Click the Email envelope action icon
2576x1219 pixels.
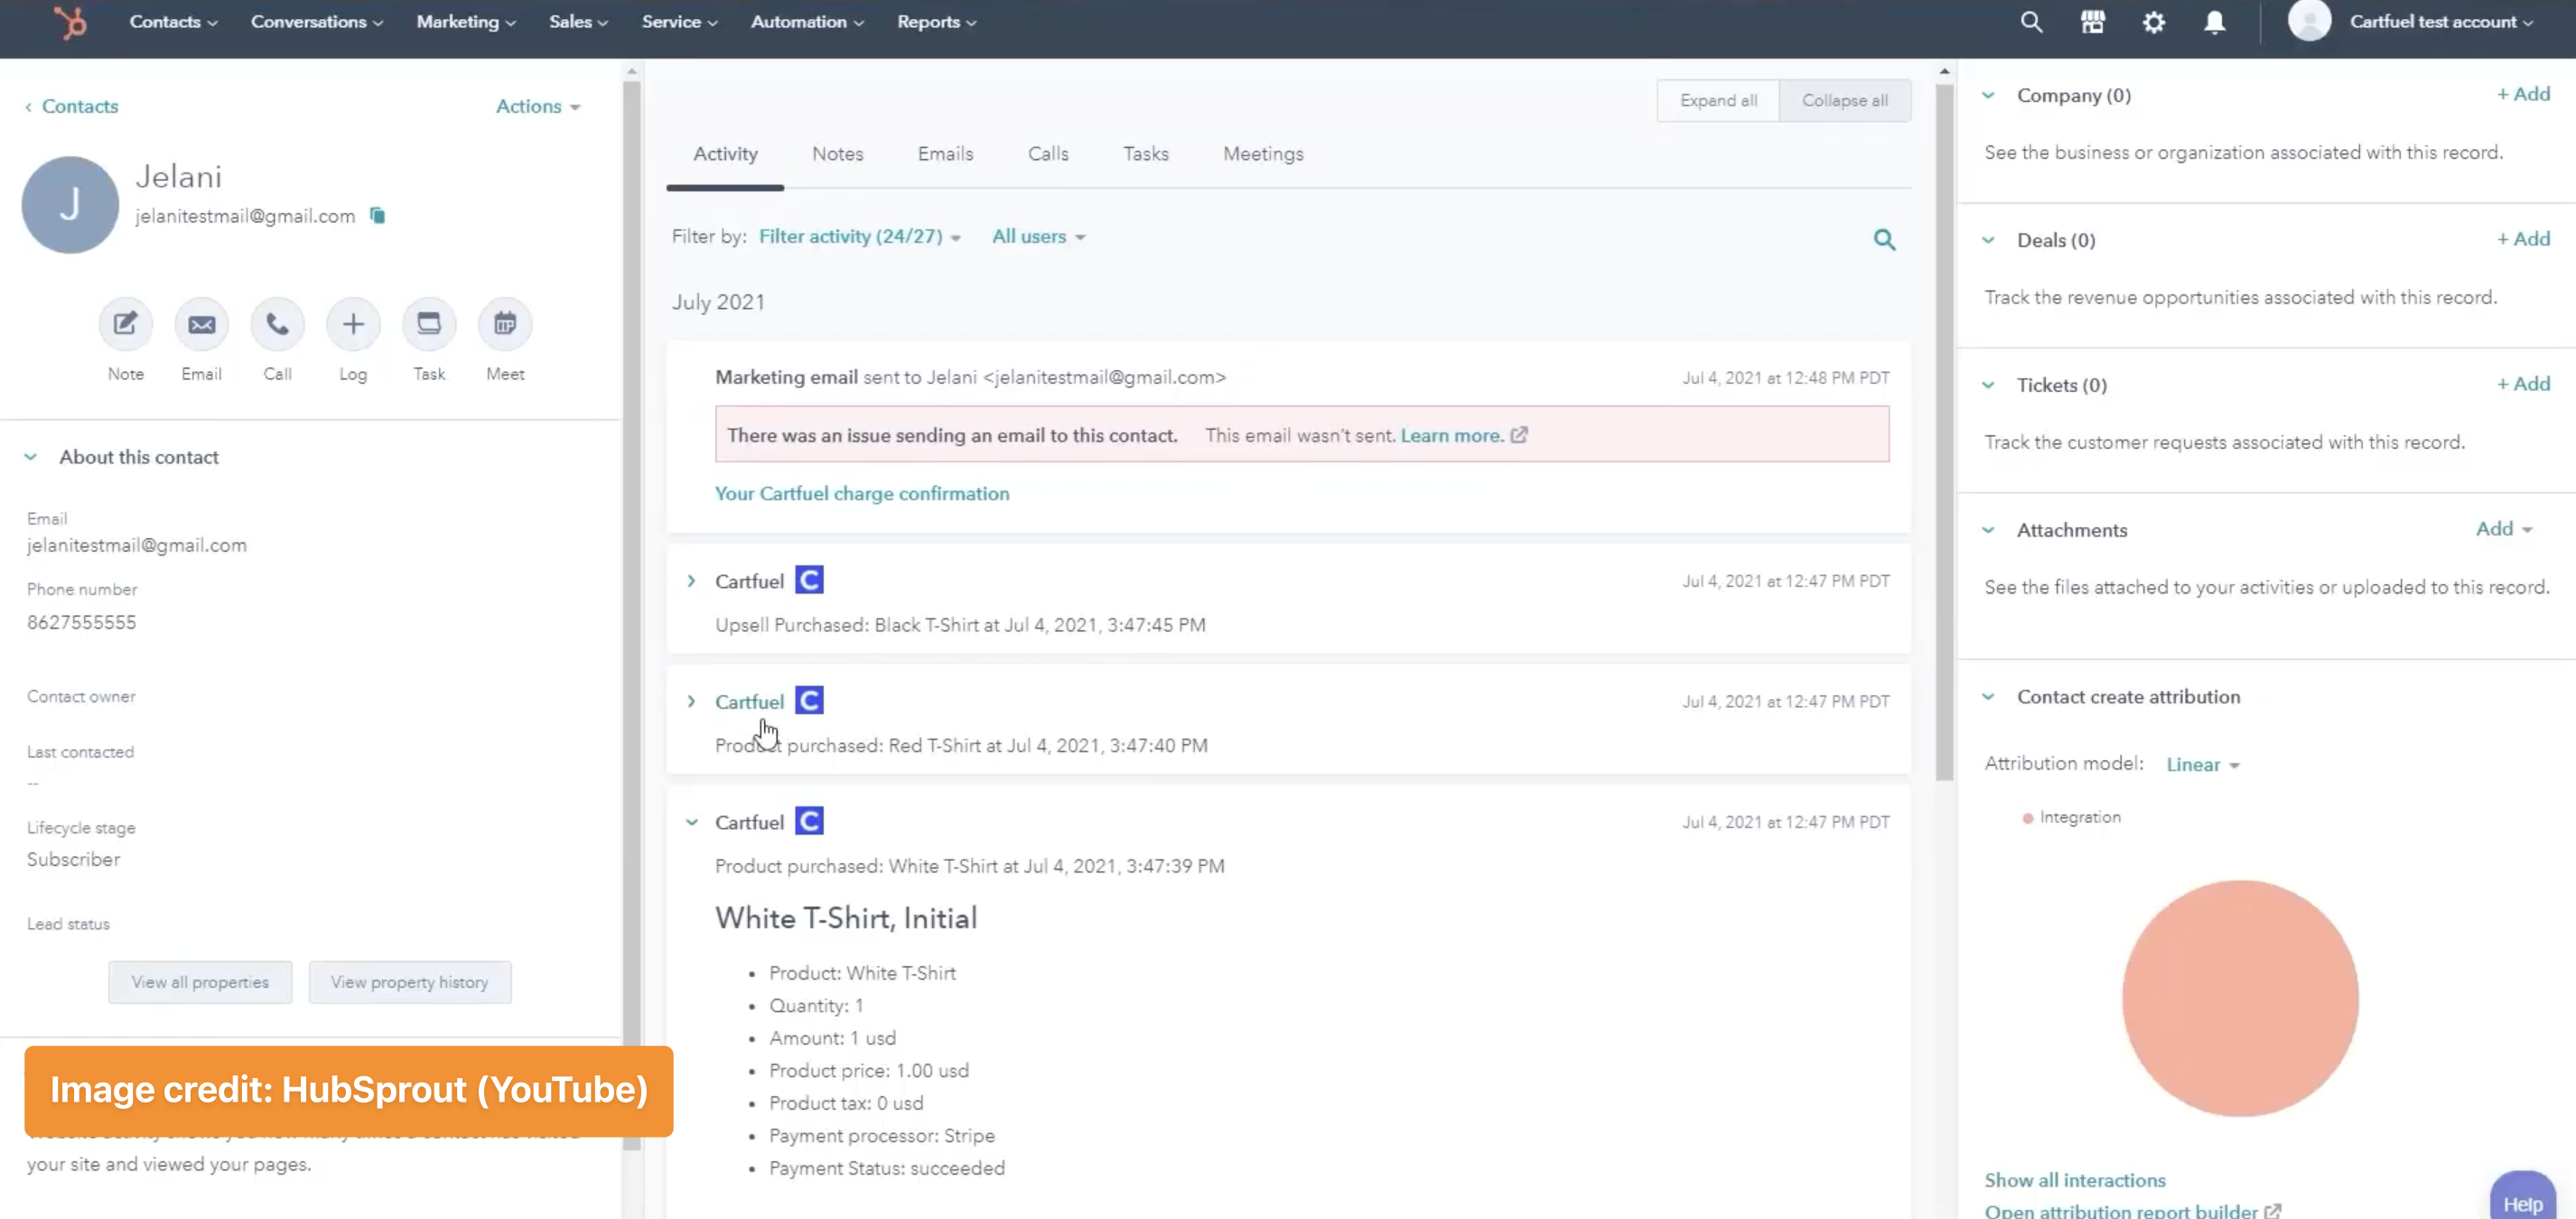click(201, 324)
